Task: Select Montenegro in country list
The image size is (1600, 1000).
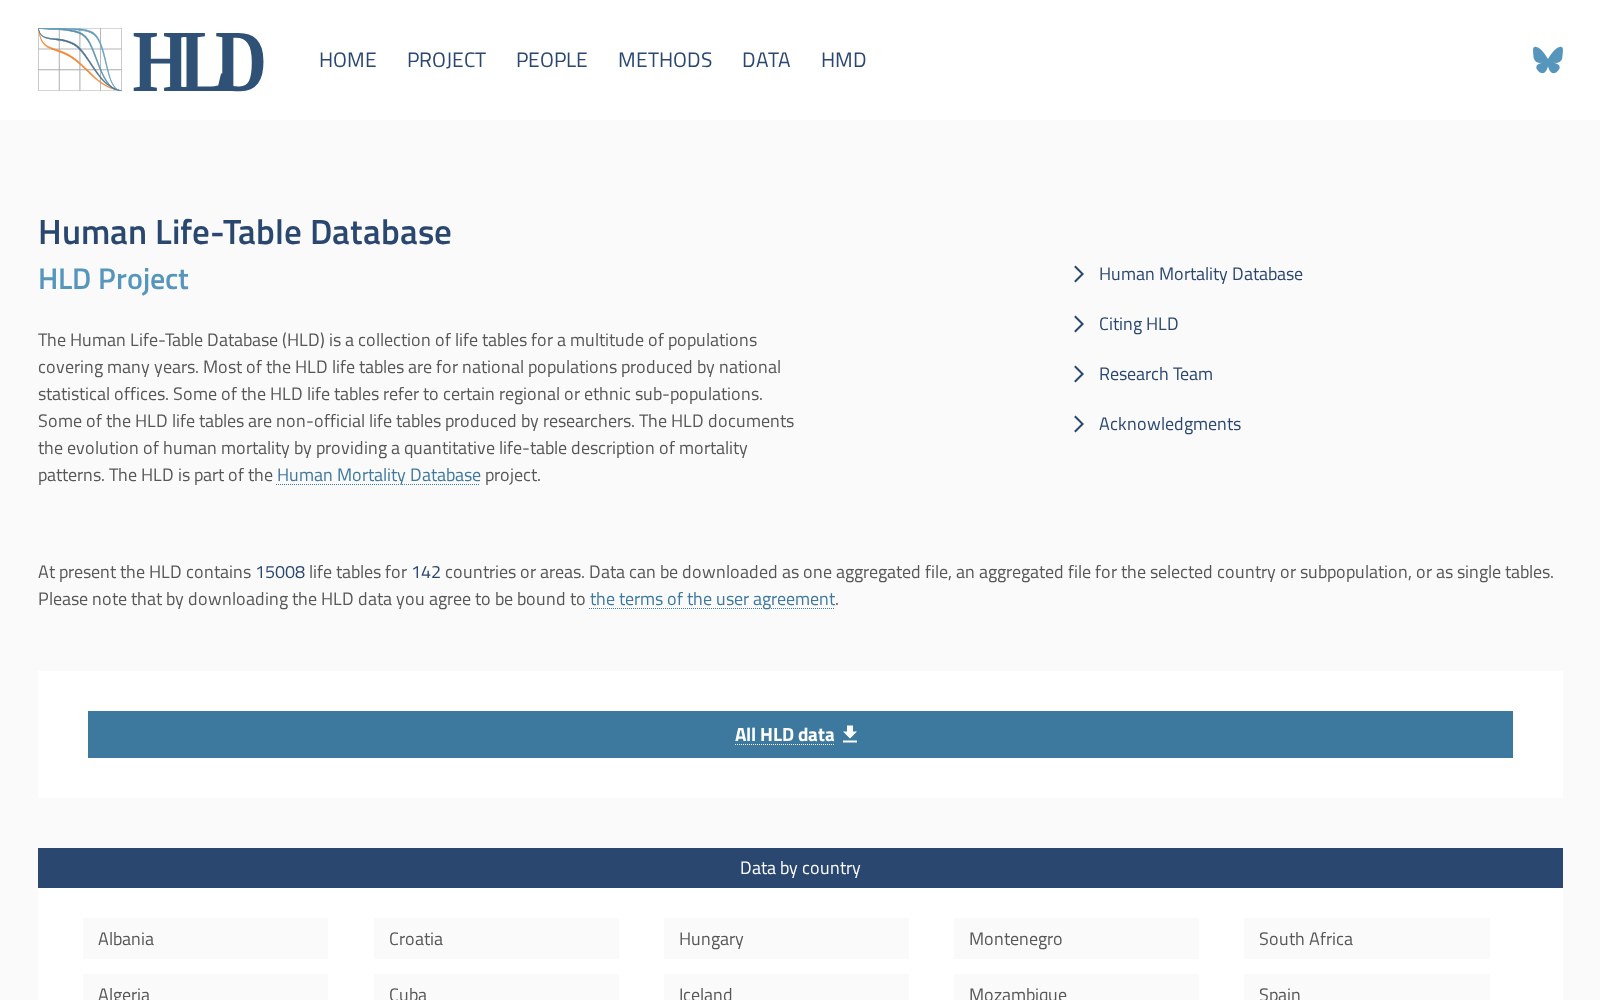Action: click(x=1076, y=939)
